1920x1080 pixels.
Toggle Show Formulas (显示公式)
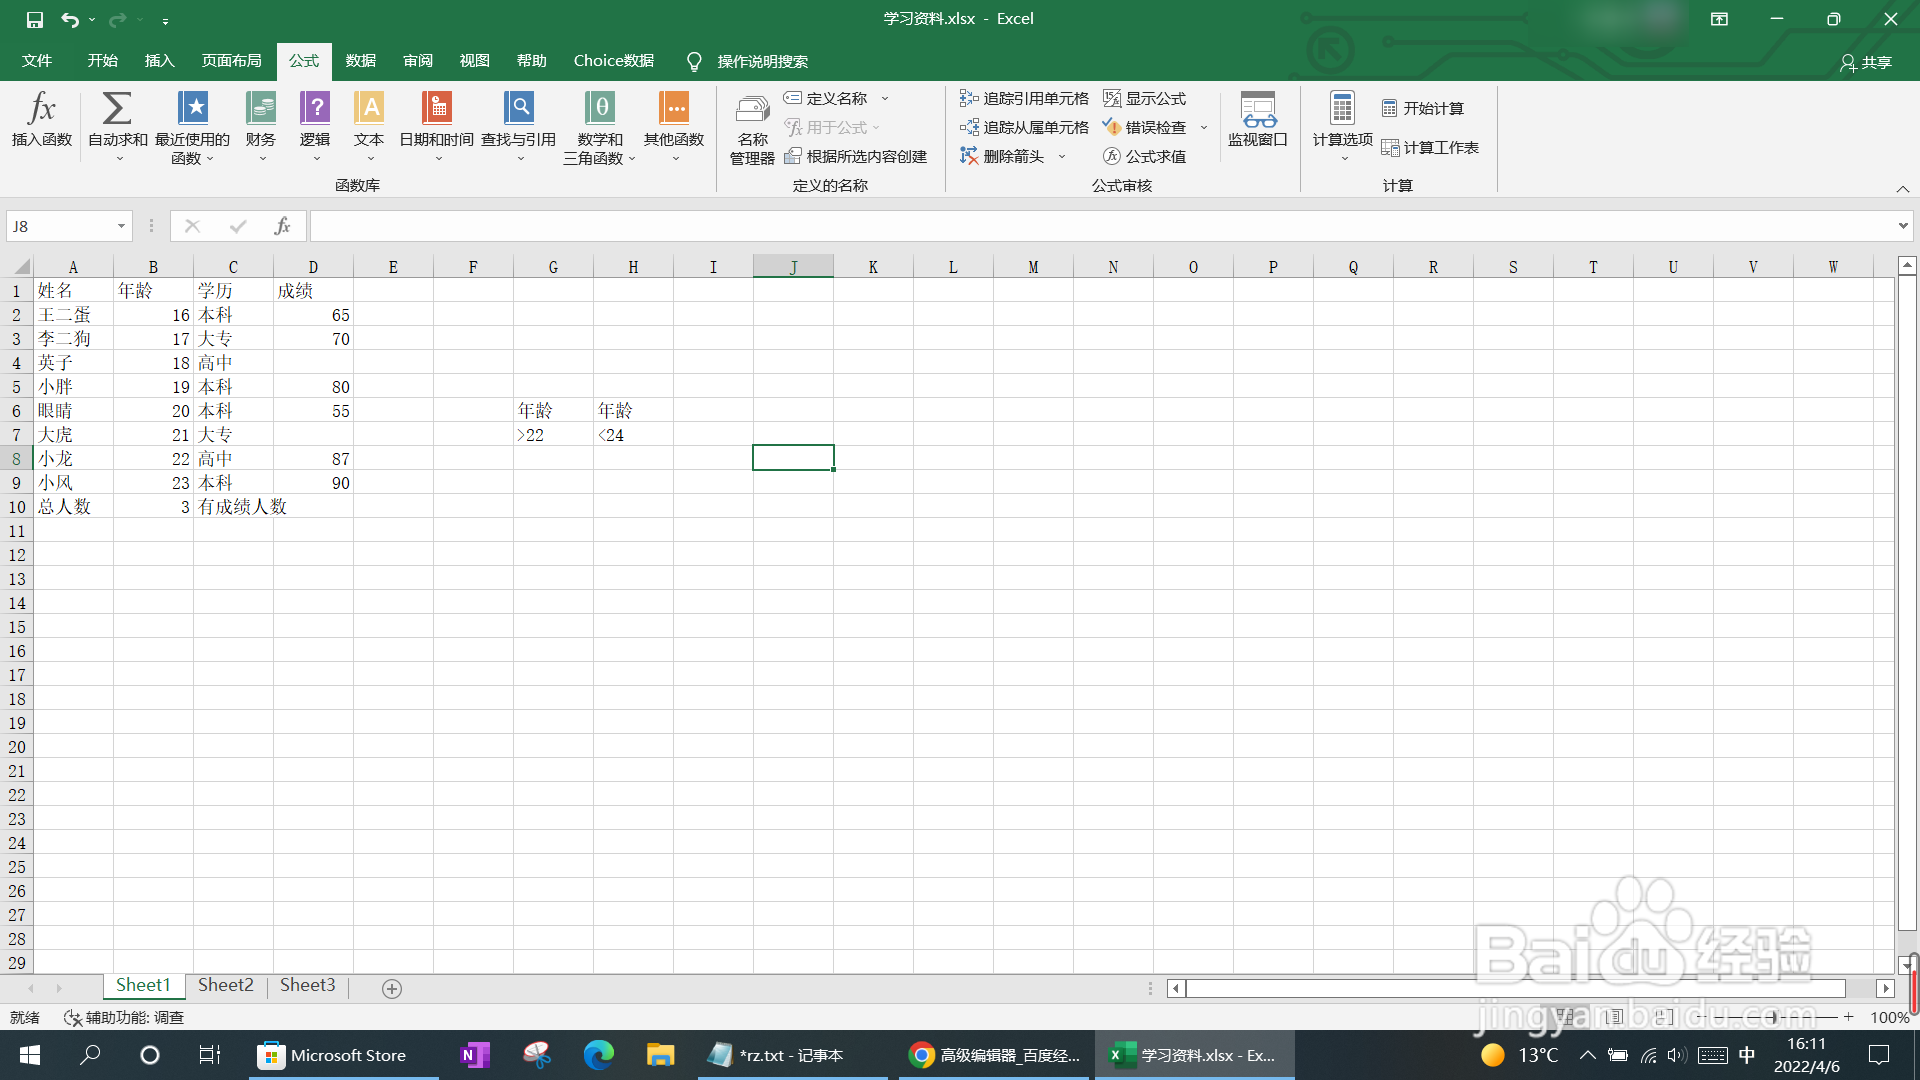(1145, 98)
